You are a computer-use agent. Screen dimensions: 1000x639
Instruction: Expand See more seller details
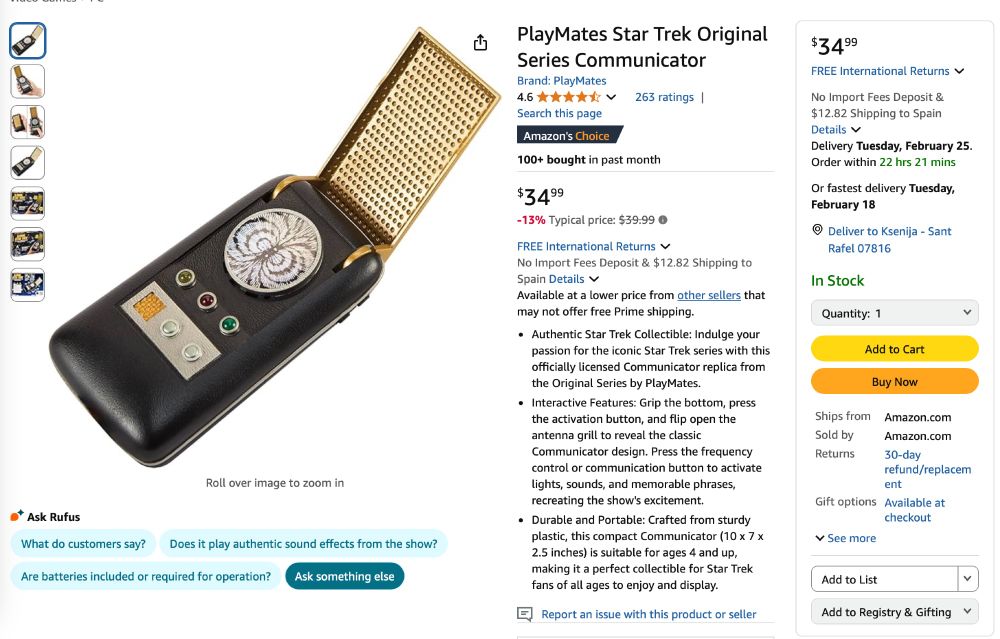(846, 538)
